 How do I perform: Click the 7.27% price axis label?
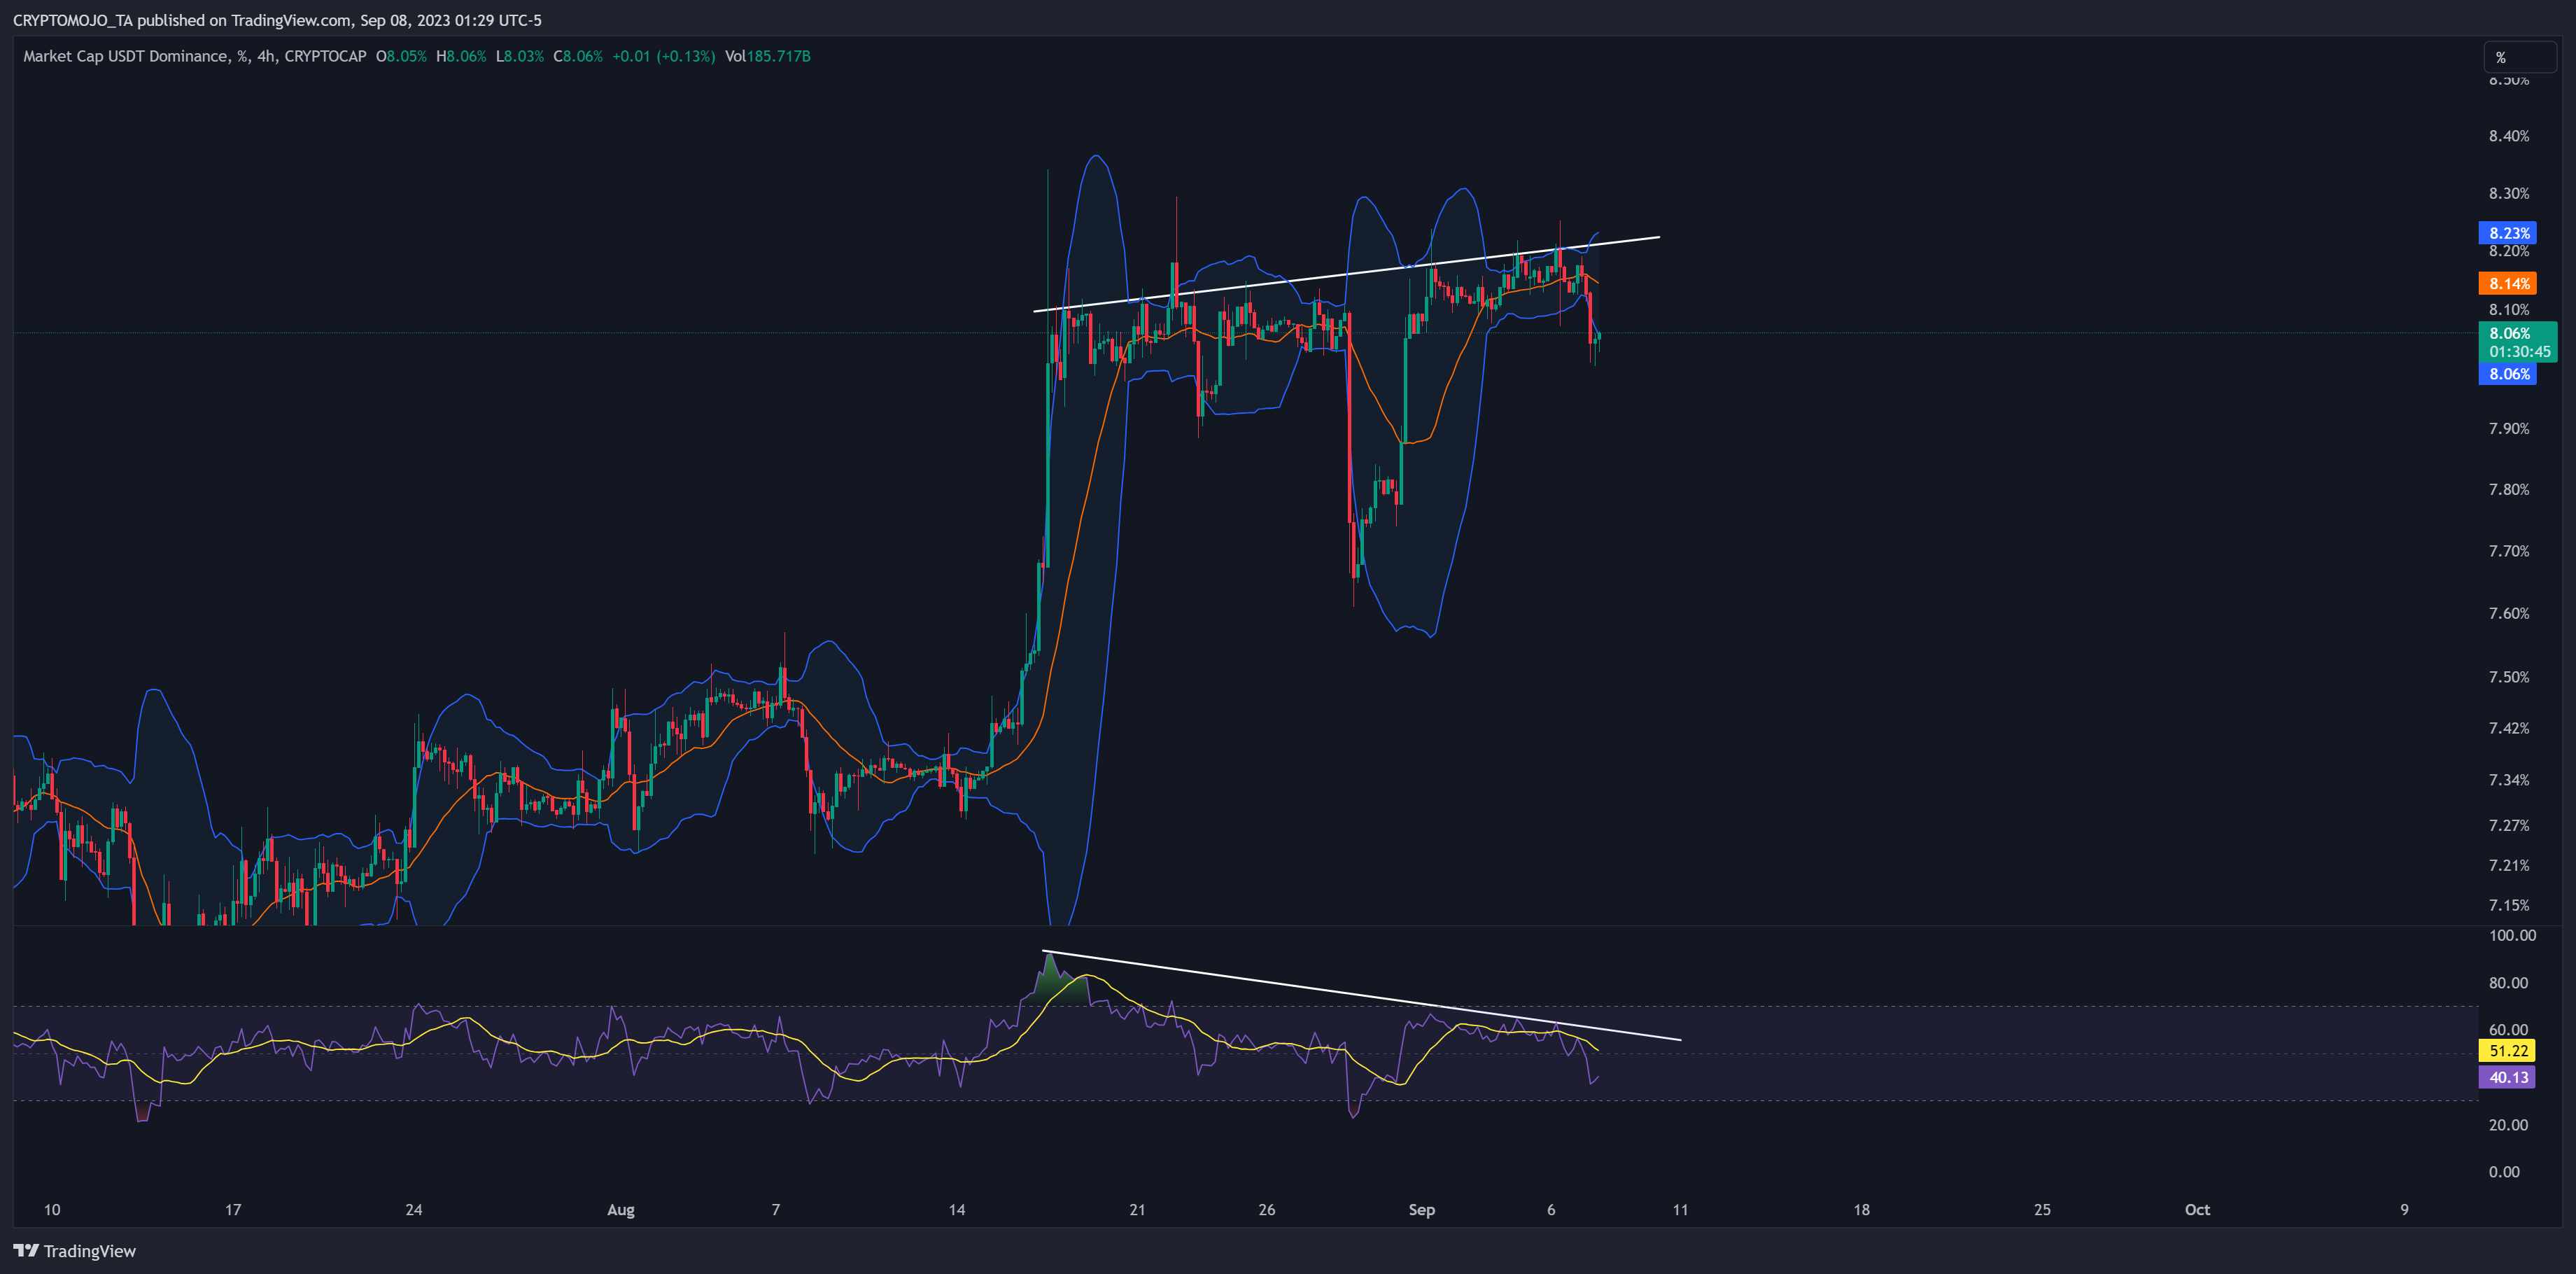[x=2509, y=826]
